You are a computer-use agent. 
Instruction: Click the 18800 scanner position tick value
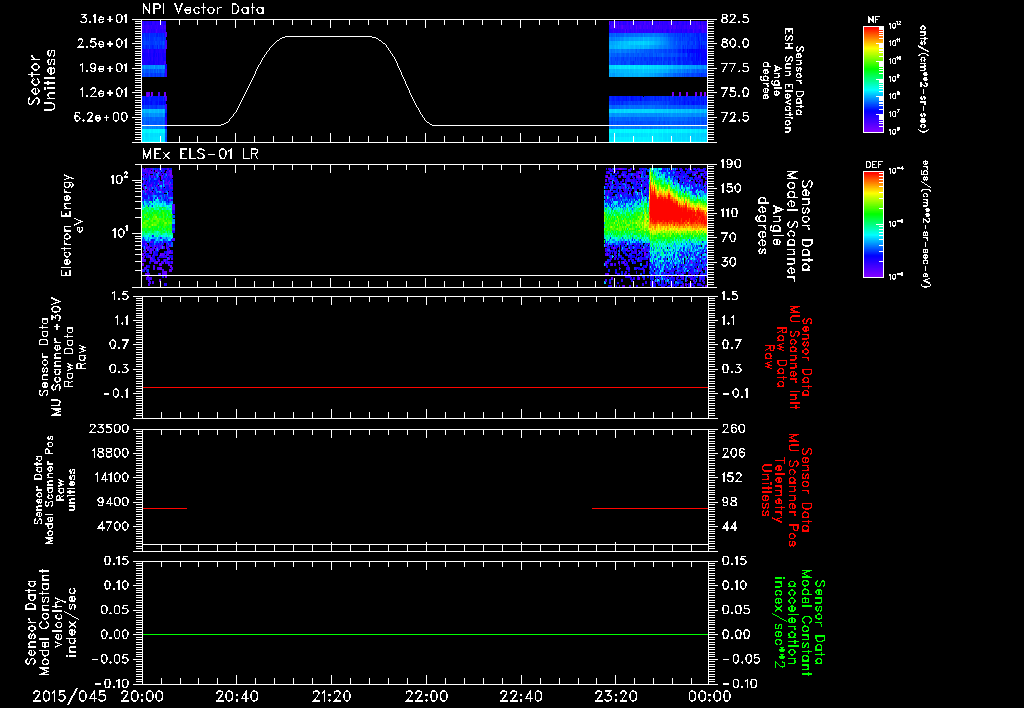110,453
